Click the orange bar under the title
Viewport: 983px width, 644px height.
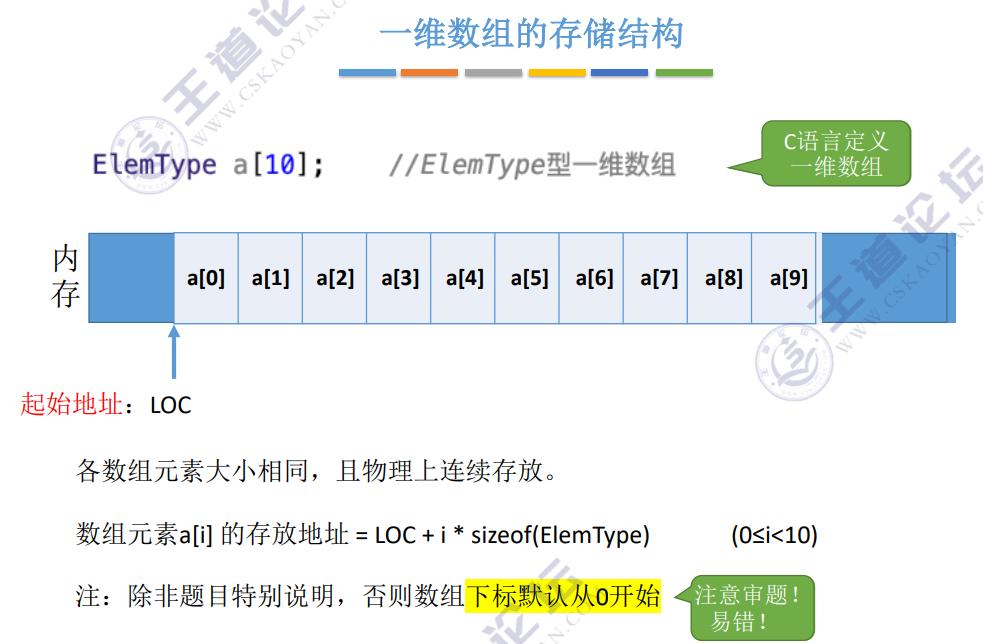[429, 73]
